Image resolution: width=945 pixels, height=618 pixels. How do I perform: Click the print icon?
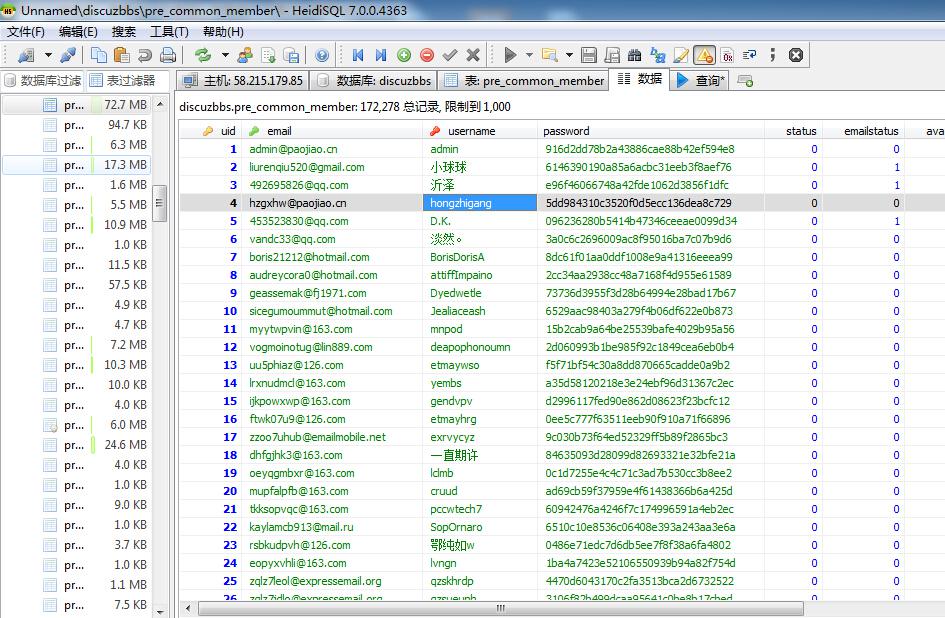click(x=168, y=55)
